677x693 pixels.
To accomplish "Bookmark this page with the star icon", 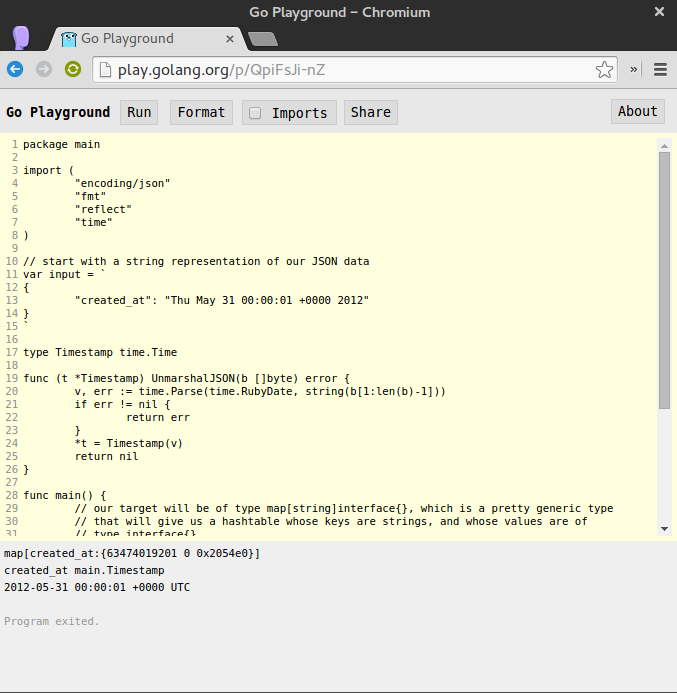I will coord(604,70).
